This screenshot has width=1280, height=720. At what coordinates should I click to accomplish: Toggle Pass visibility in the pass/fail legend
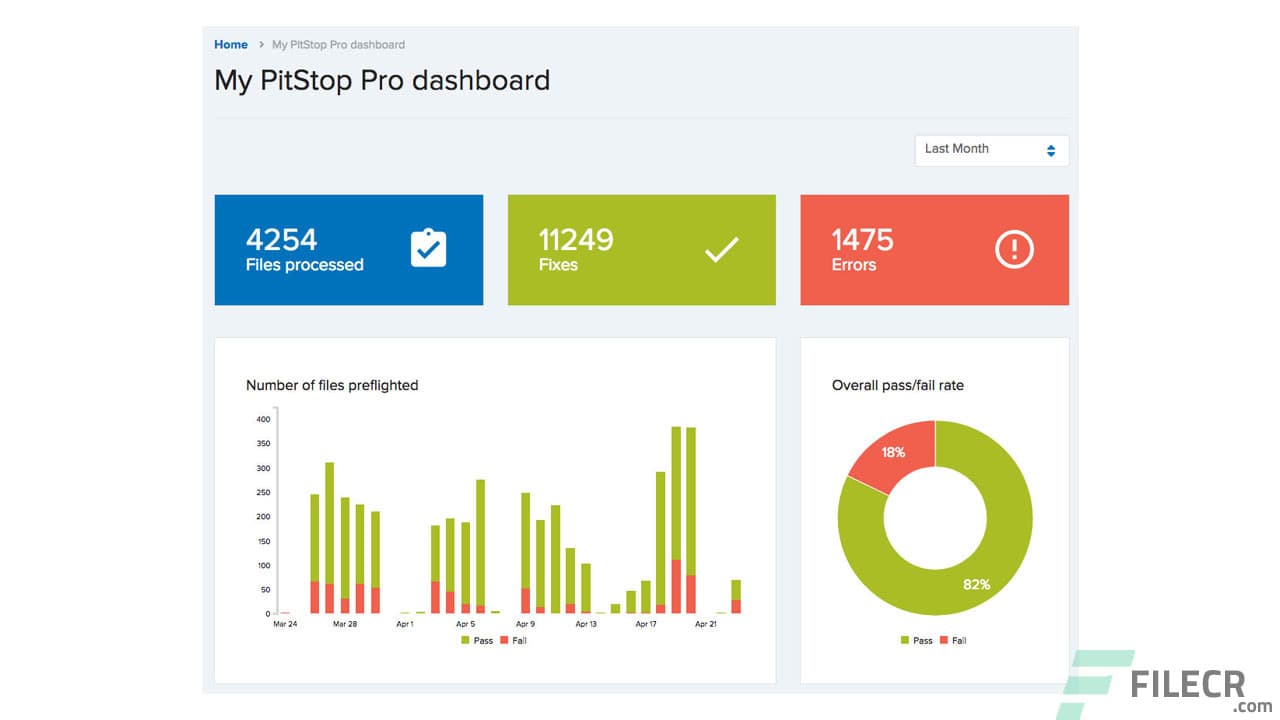click(910, 640)
